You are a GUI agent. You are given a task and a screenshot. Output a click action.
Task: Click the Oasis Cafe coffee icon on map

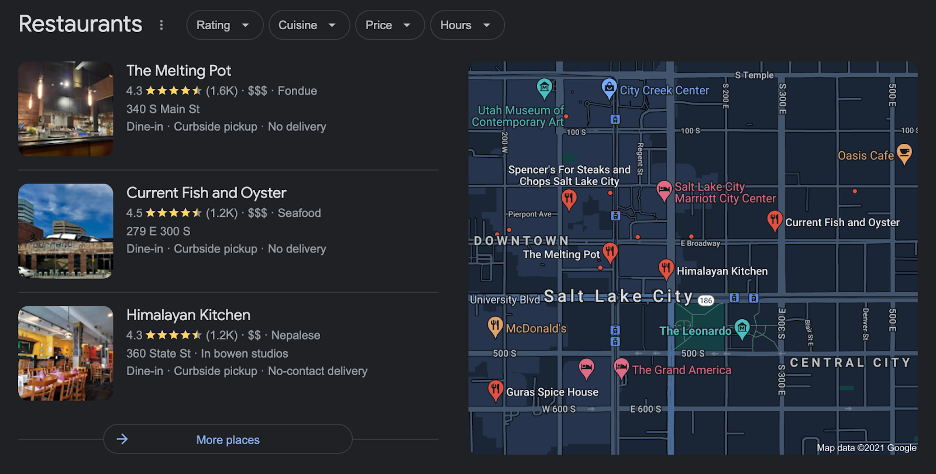[x=904, y=154]
